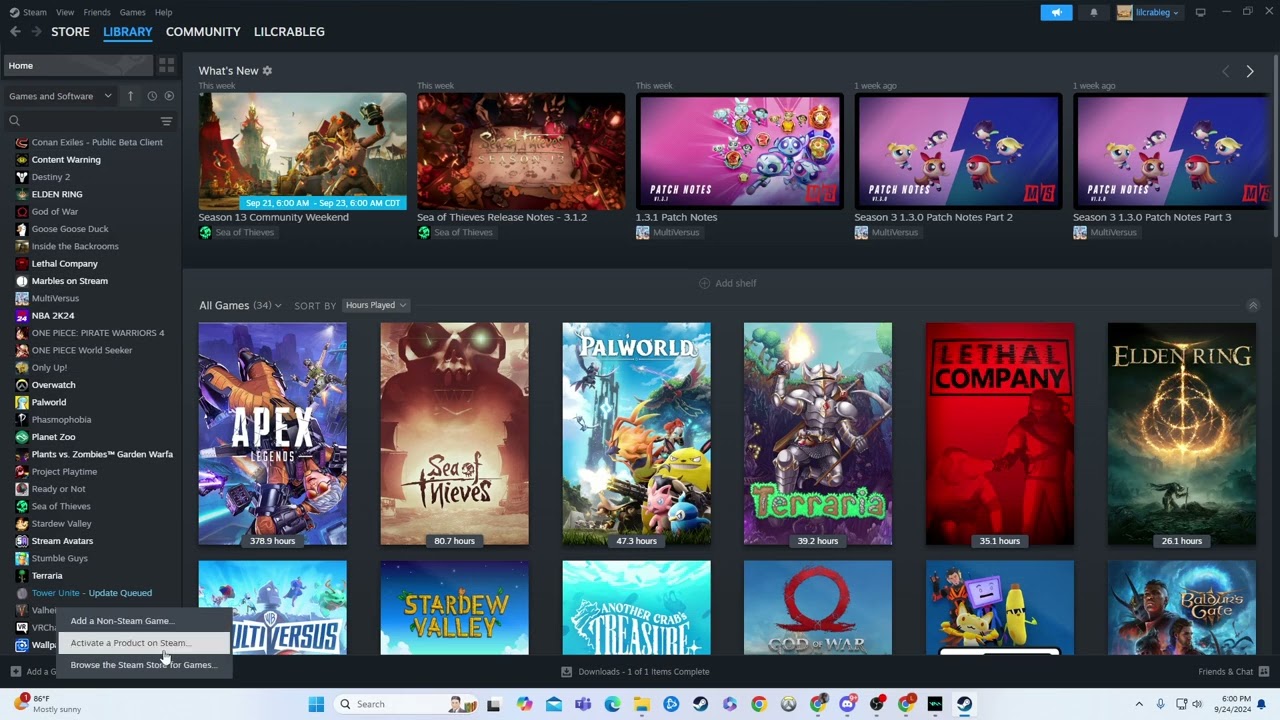This screenshot has width=1280, height=720.
Task: Go to the COMMUNITY tab
Action: pos(203,32)
